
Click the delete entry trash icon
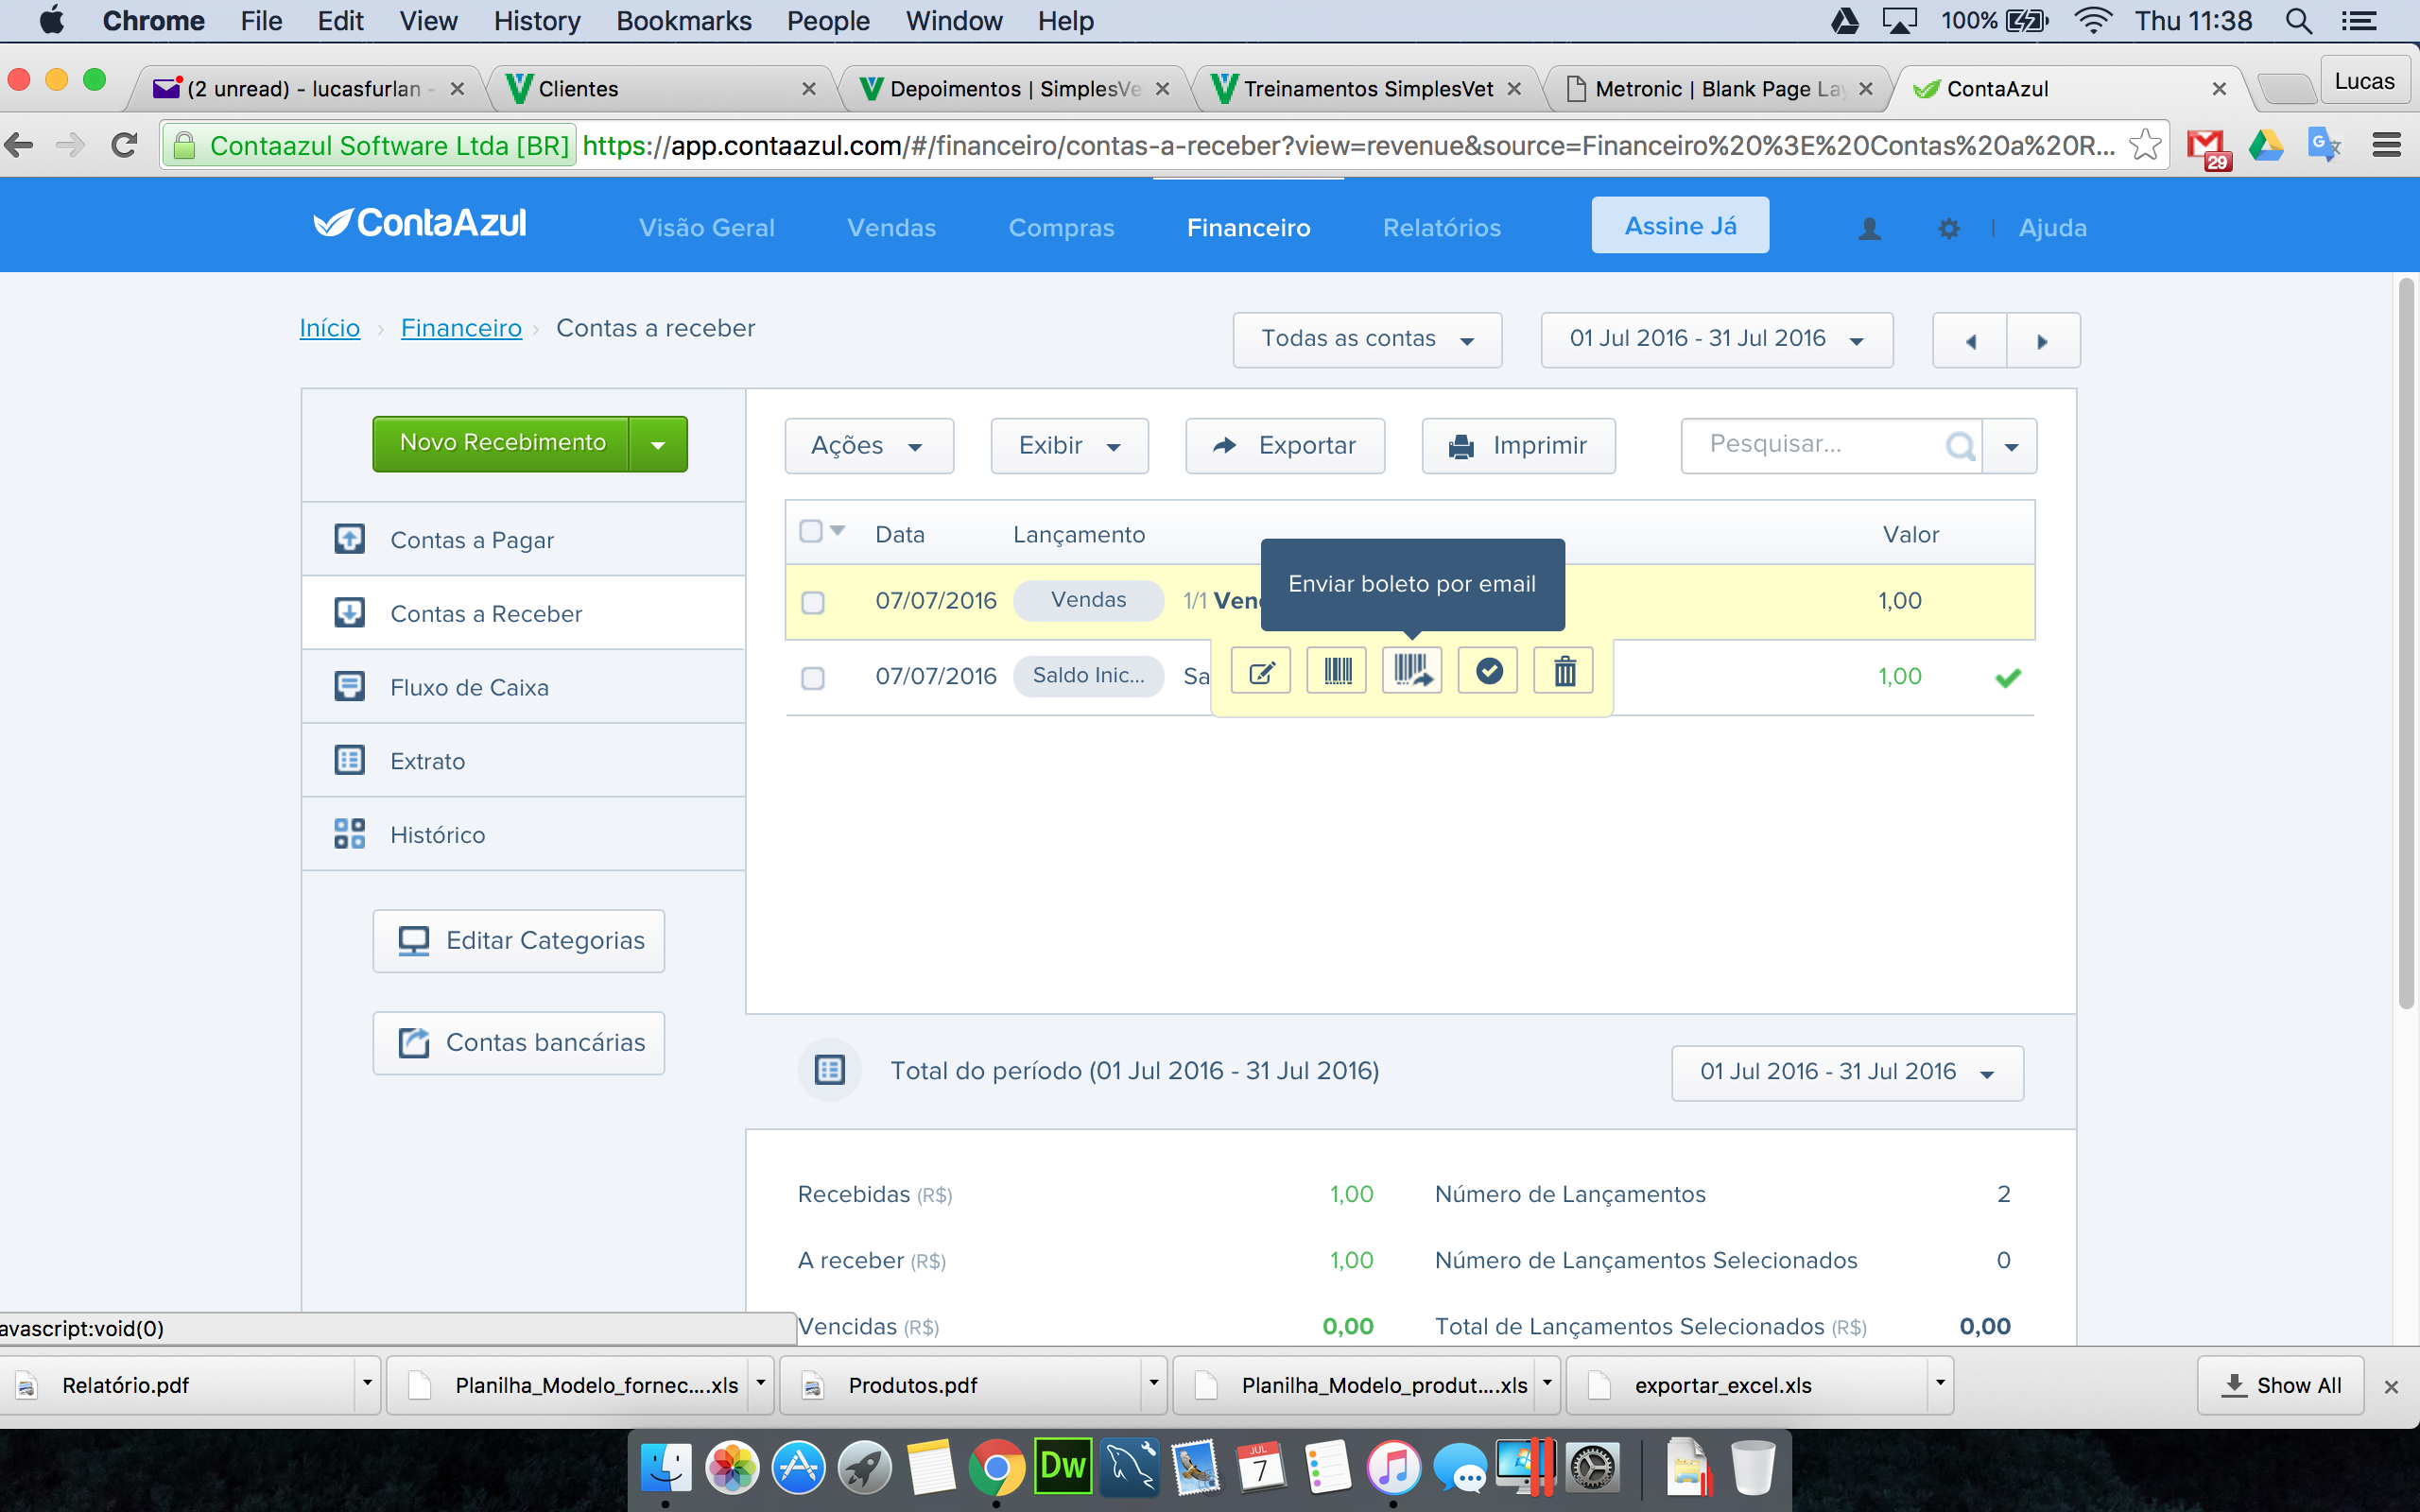pyautogui.click(x=1564, y=671)
